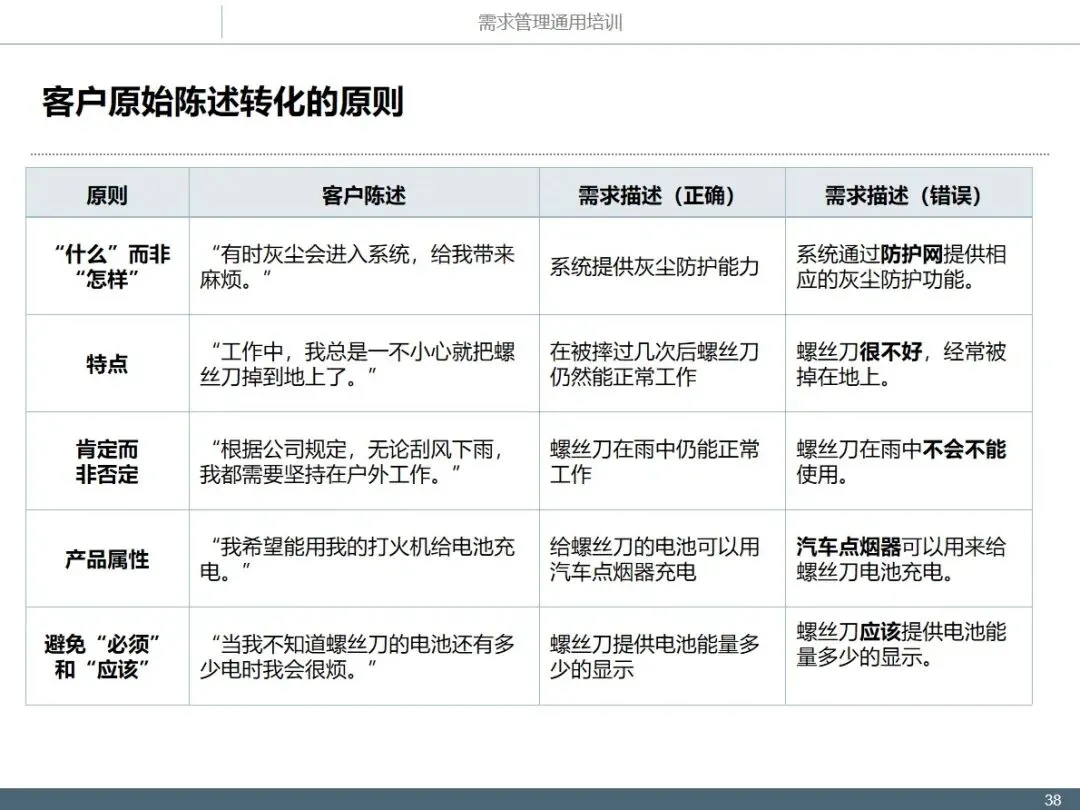Viewport: 1080px width, 810px height.
Task: Click the 特点 principle cell
Action: tap(107, 364)
